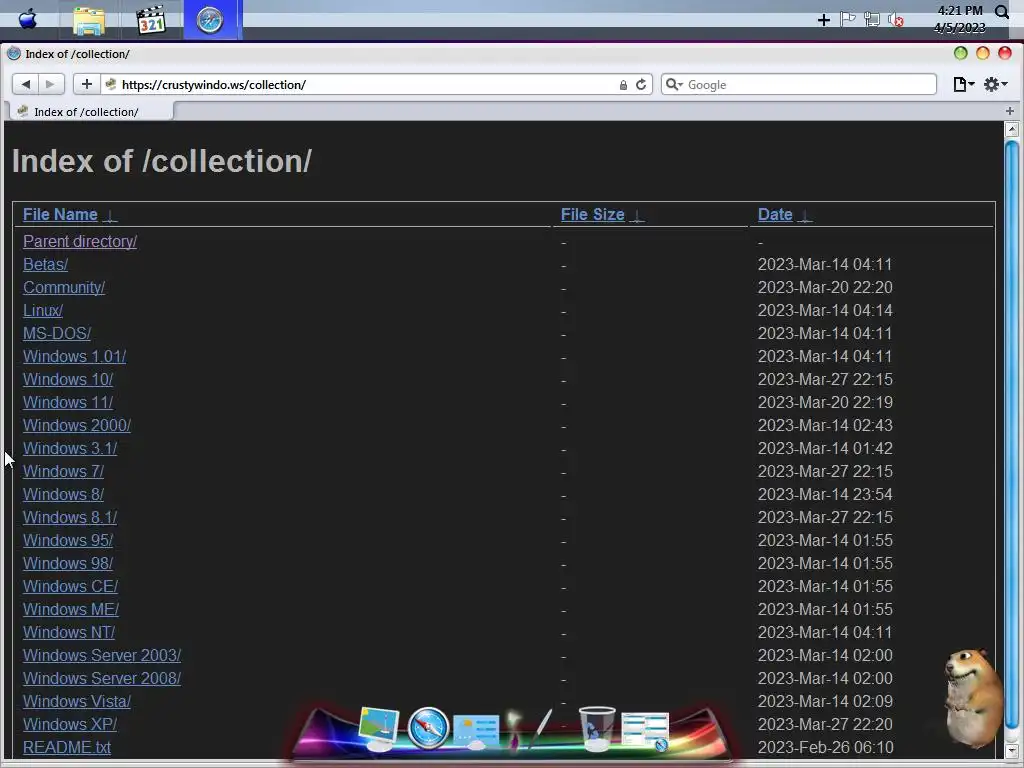The height and width of the screenshot is (768, 1024).
Task: Open the Windows 2000 folder
Action: [x=77, y=425]
